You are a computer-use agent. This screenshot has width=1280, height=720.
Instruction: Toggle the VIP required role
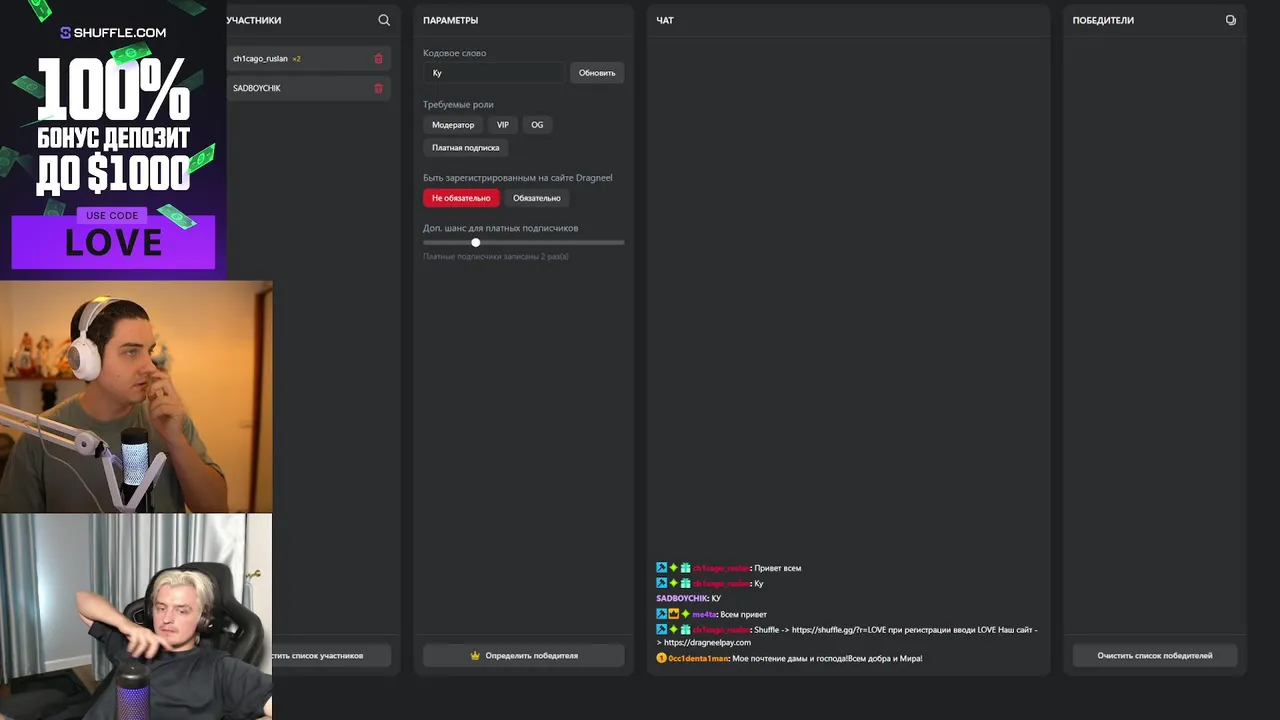503,125
